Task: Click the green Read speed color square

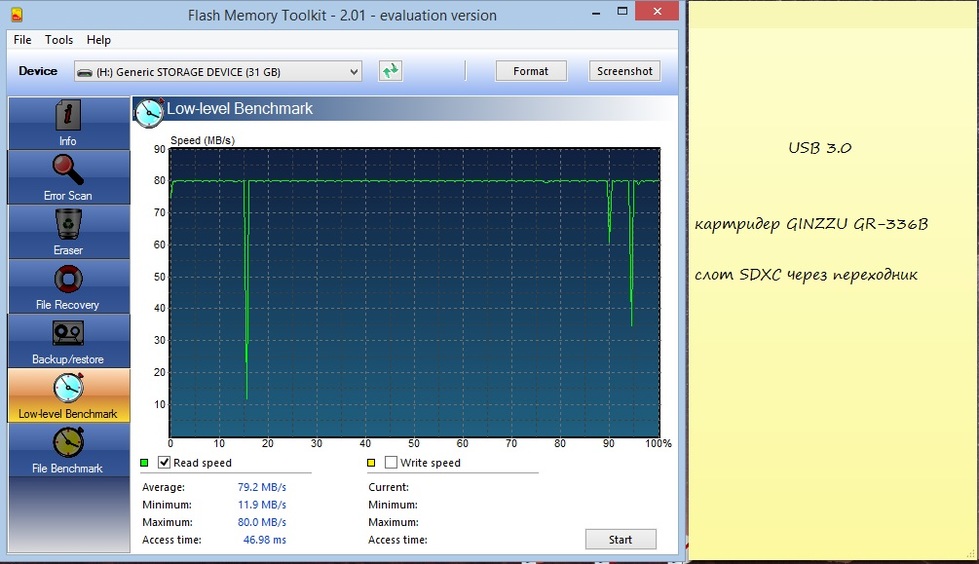Action: point(145,463)
